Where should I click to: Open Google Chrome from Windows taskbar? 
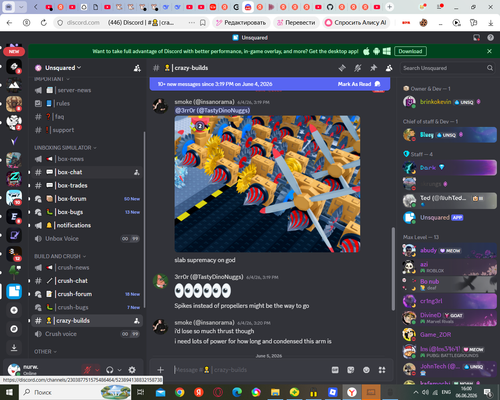coord(179,392)
